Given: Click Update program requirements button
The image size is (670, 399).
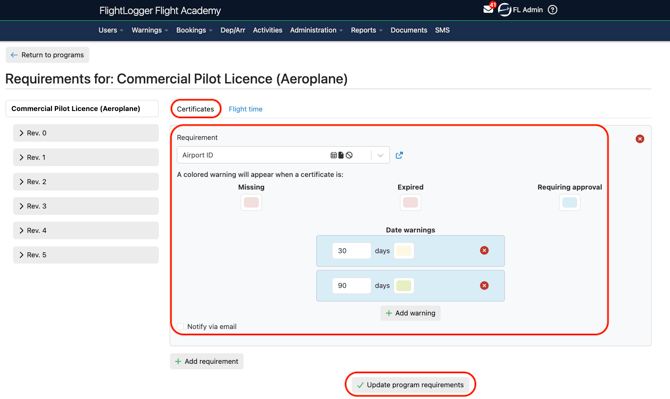Looking at the screenshot, I should 410,385.
